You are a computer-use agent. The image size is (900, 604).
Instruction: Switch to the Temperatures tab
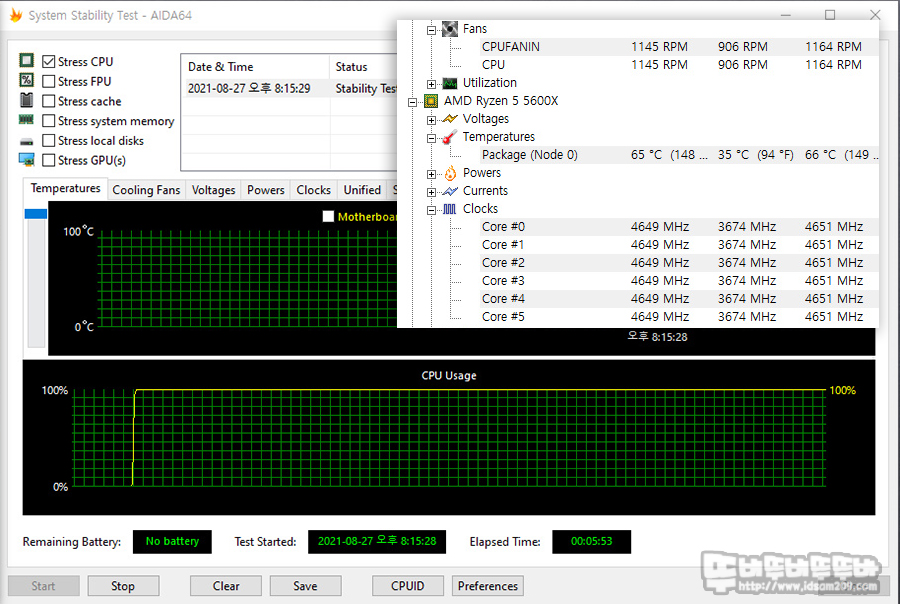[65, 188]
